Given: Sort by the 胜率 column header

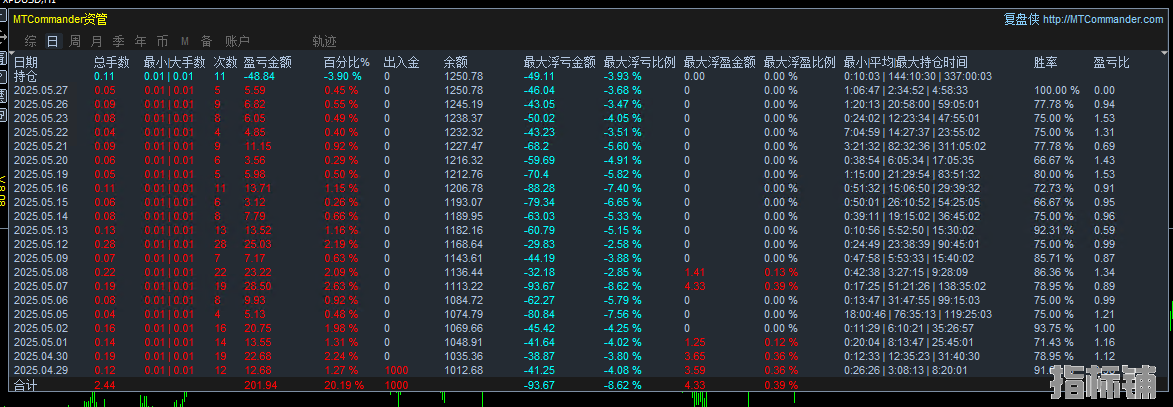Looking at the screenshot, I should [x=1045, y=62].
